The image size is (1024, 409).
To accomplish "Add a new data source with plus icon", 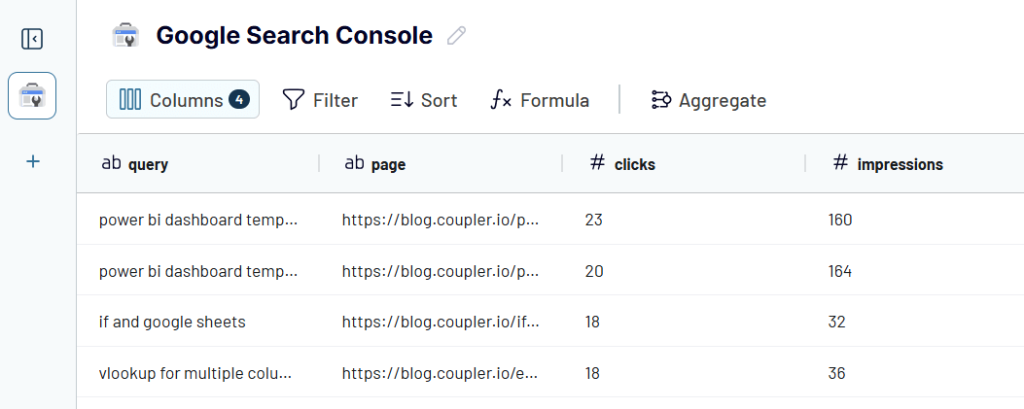I will (32, 160).
